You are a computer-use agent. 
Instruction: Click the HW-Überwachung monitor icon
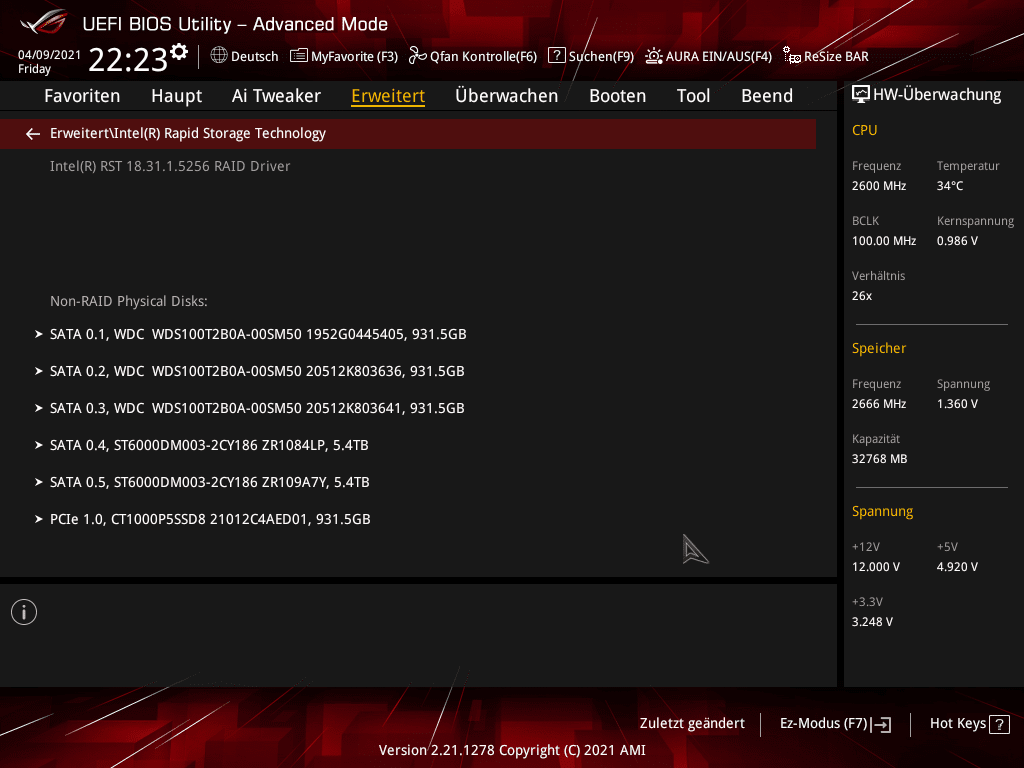pos(861,95)
